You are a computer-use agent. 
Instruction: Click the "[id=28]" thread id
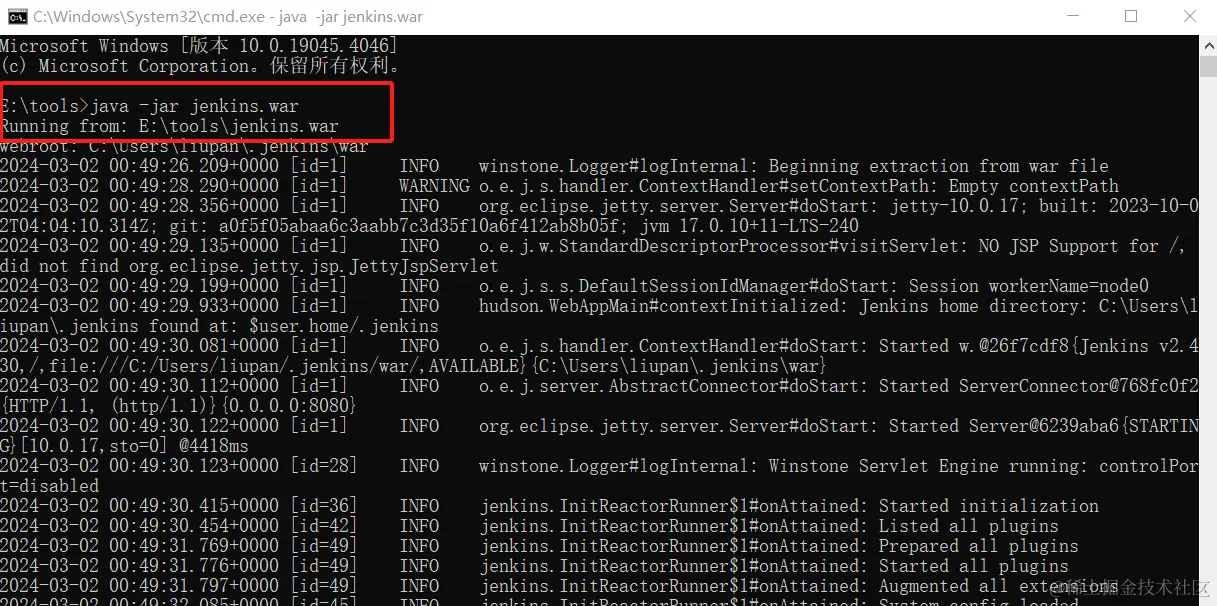pos(323,466)
